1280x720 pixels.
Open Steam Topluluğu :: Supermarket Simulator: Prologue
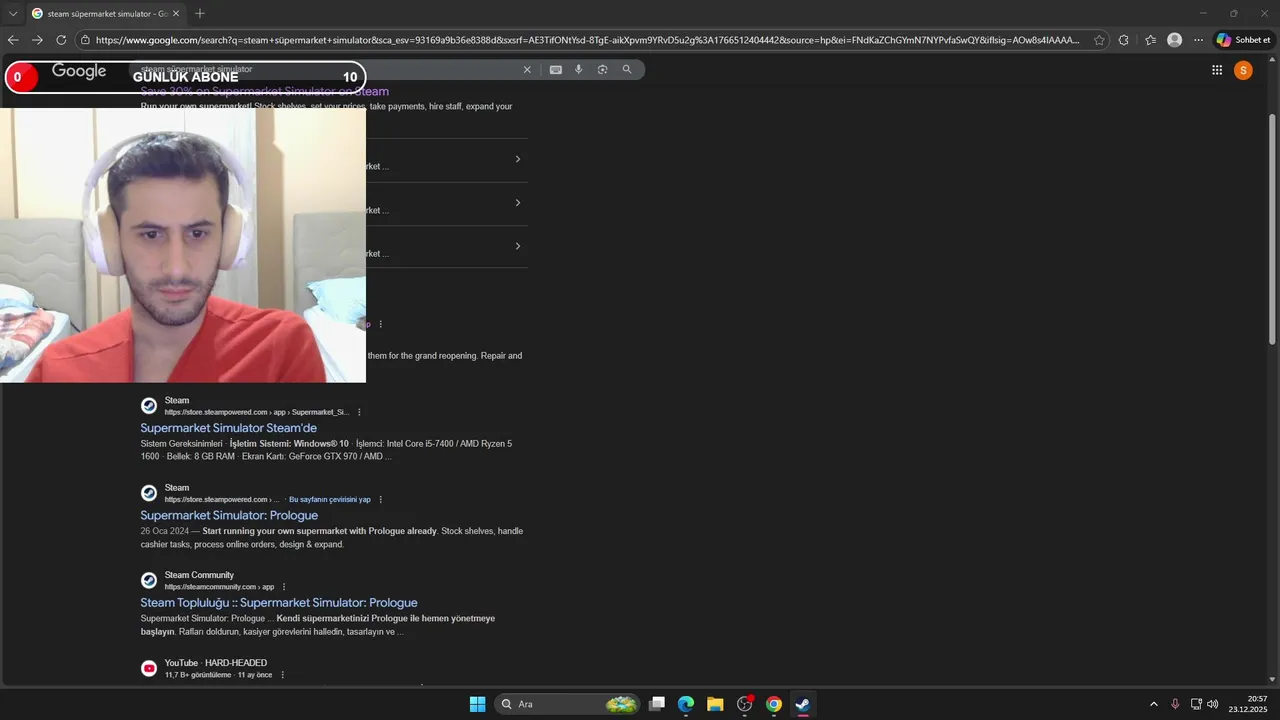pyautogui.click(x=279, y=602)
